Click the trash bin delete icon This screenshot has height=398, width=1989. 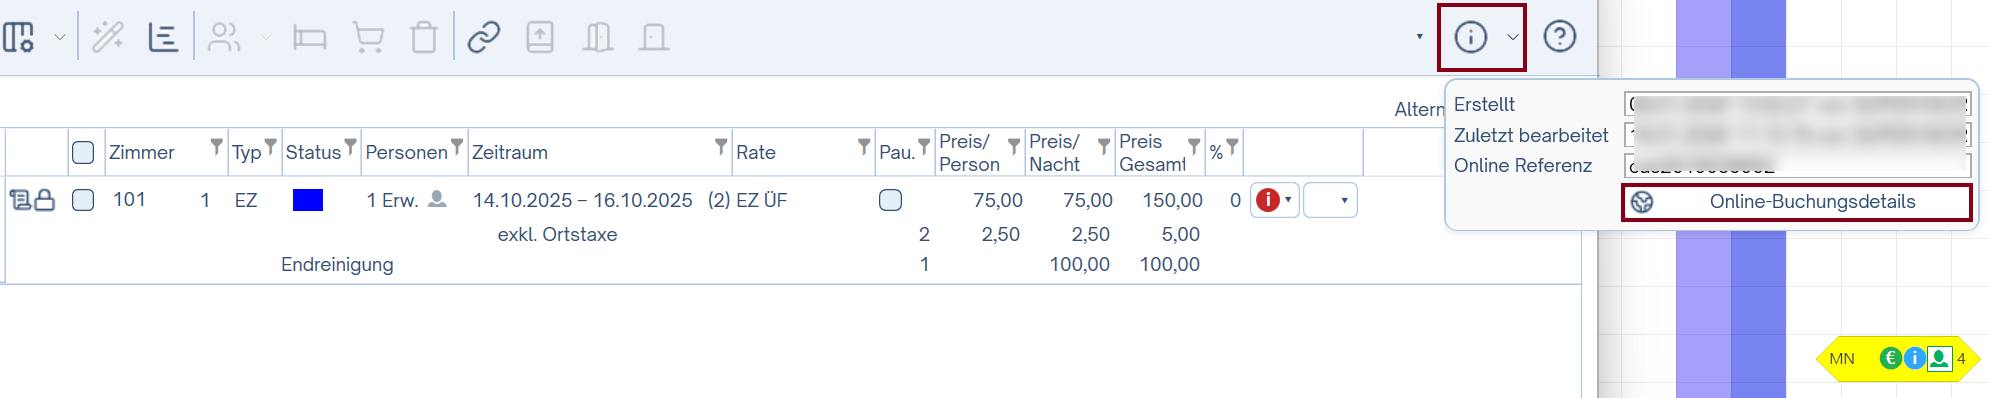[424, 38]
